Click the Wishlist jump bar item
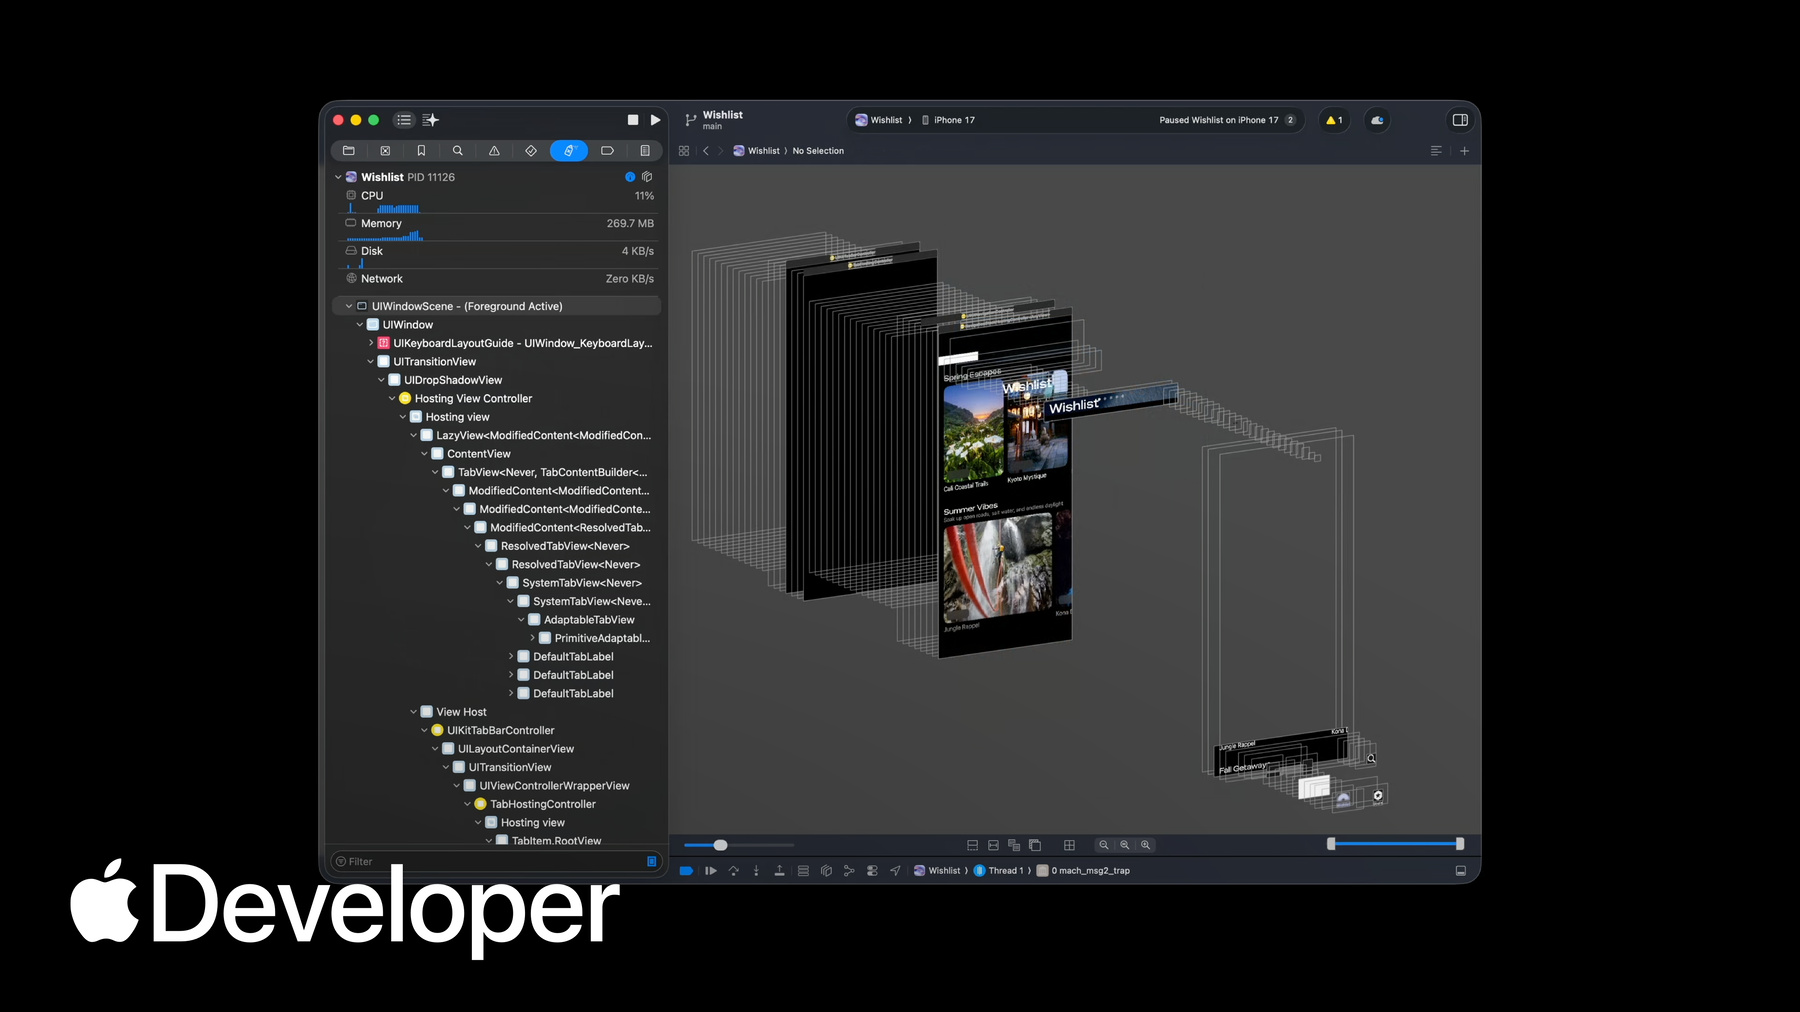Viewport: 1800px width, 1012px height. [x=756, y=151]
